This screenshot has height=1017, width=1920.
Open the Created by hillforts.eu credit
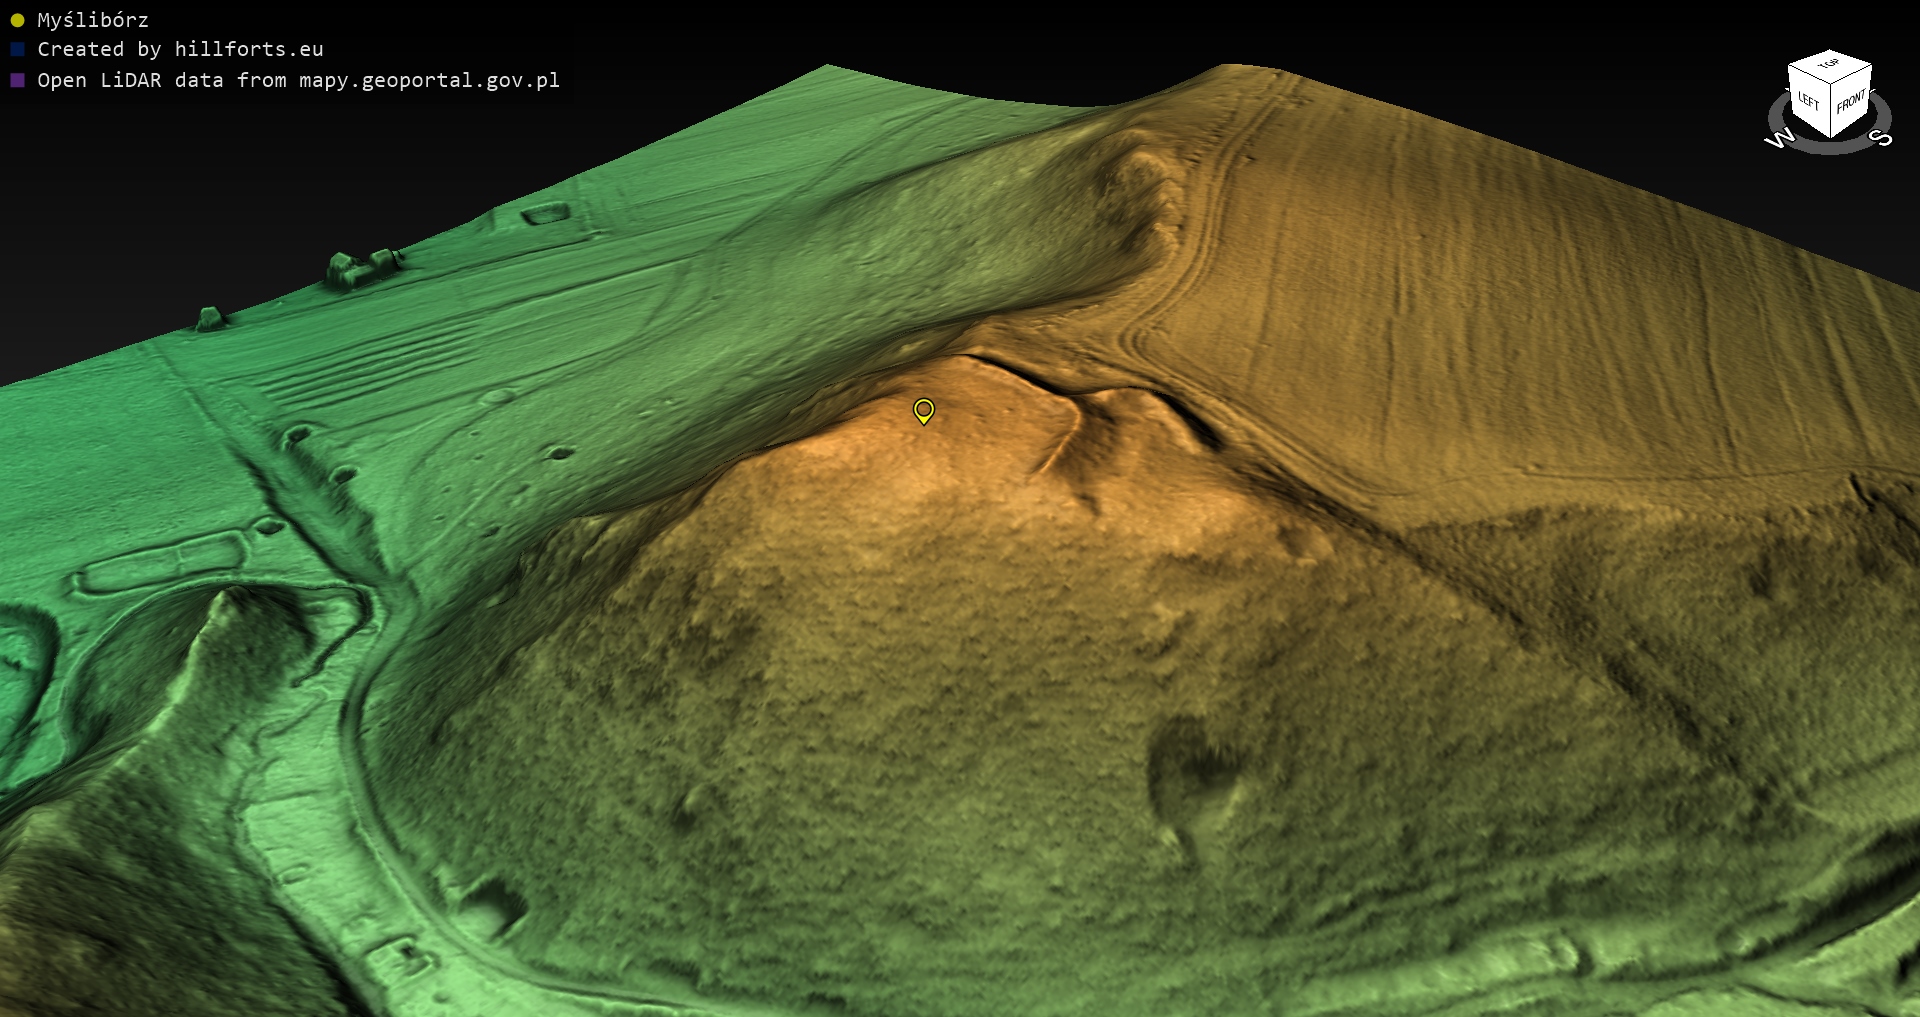(180, 49)
